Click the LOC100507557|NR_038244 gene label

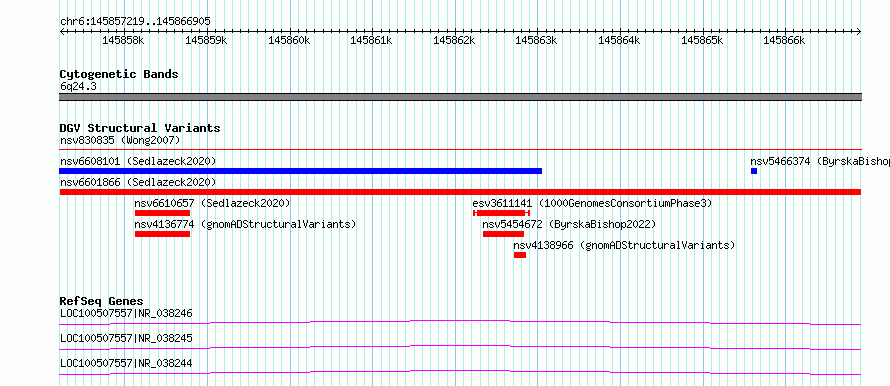[126, 363]
